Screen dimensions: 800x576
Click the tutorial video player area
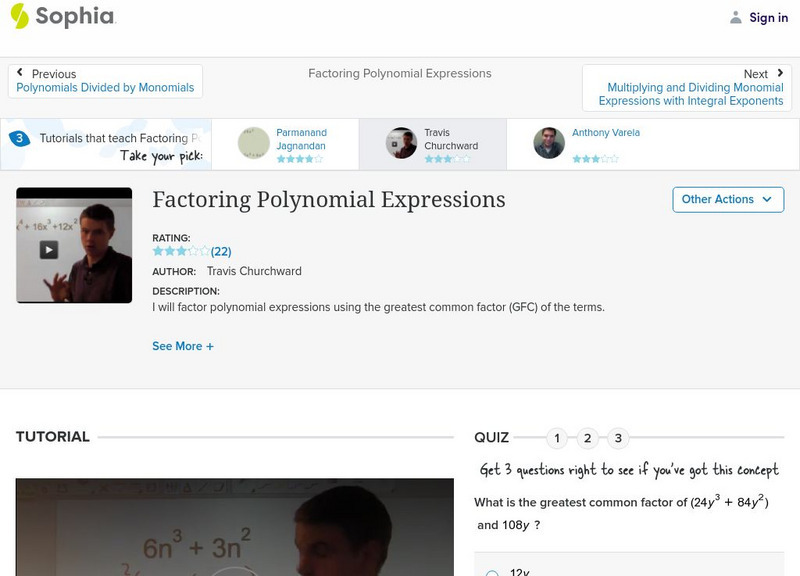[234, 530]
